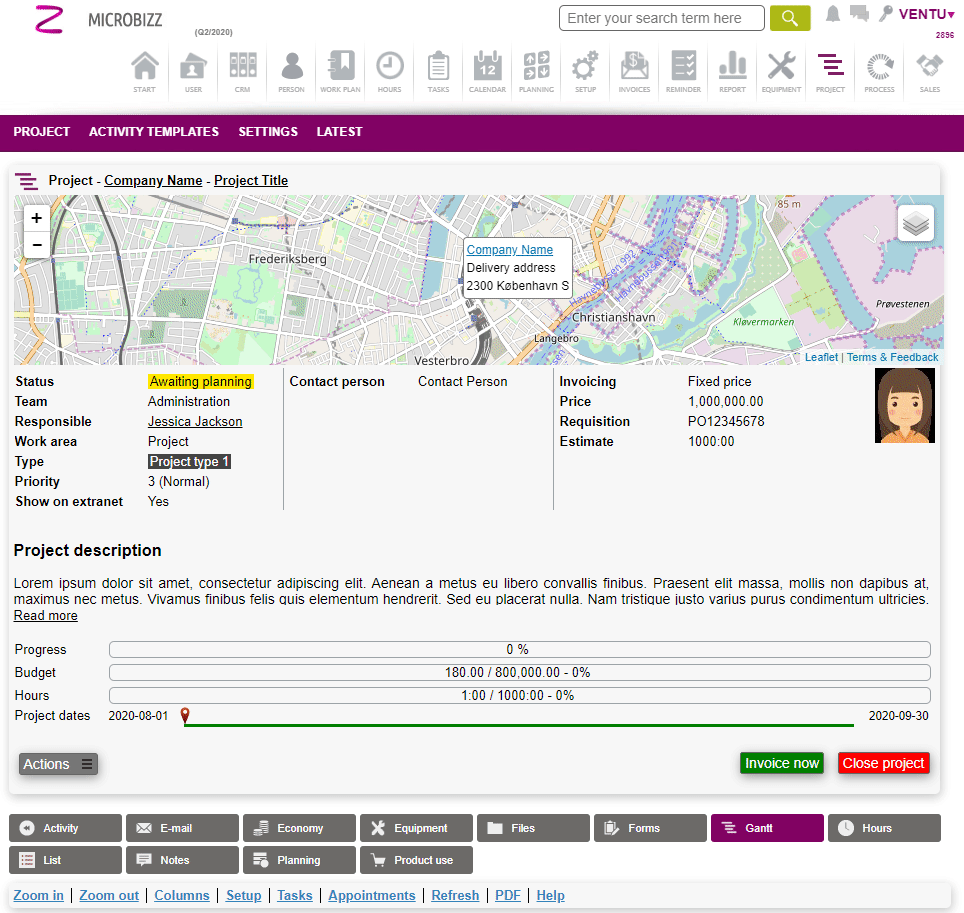
Task: Zoom in on the map
Action: 37,218
